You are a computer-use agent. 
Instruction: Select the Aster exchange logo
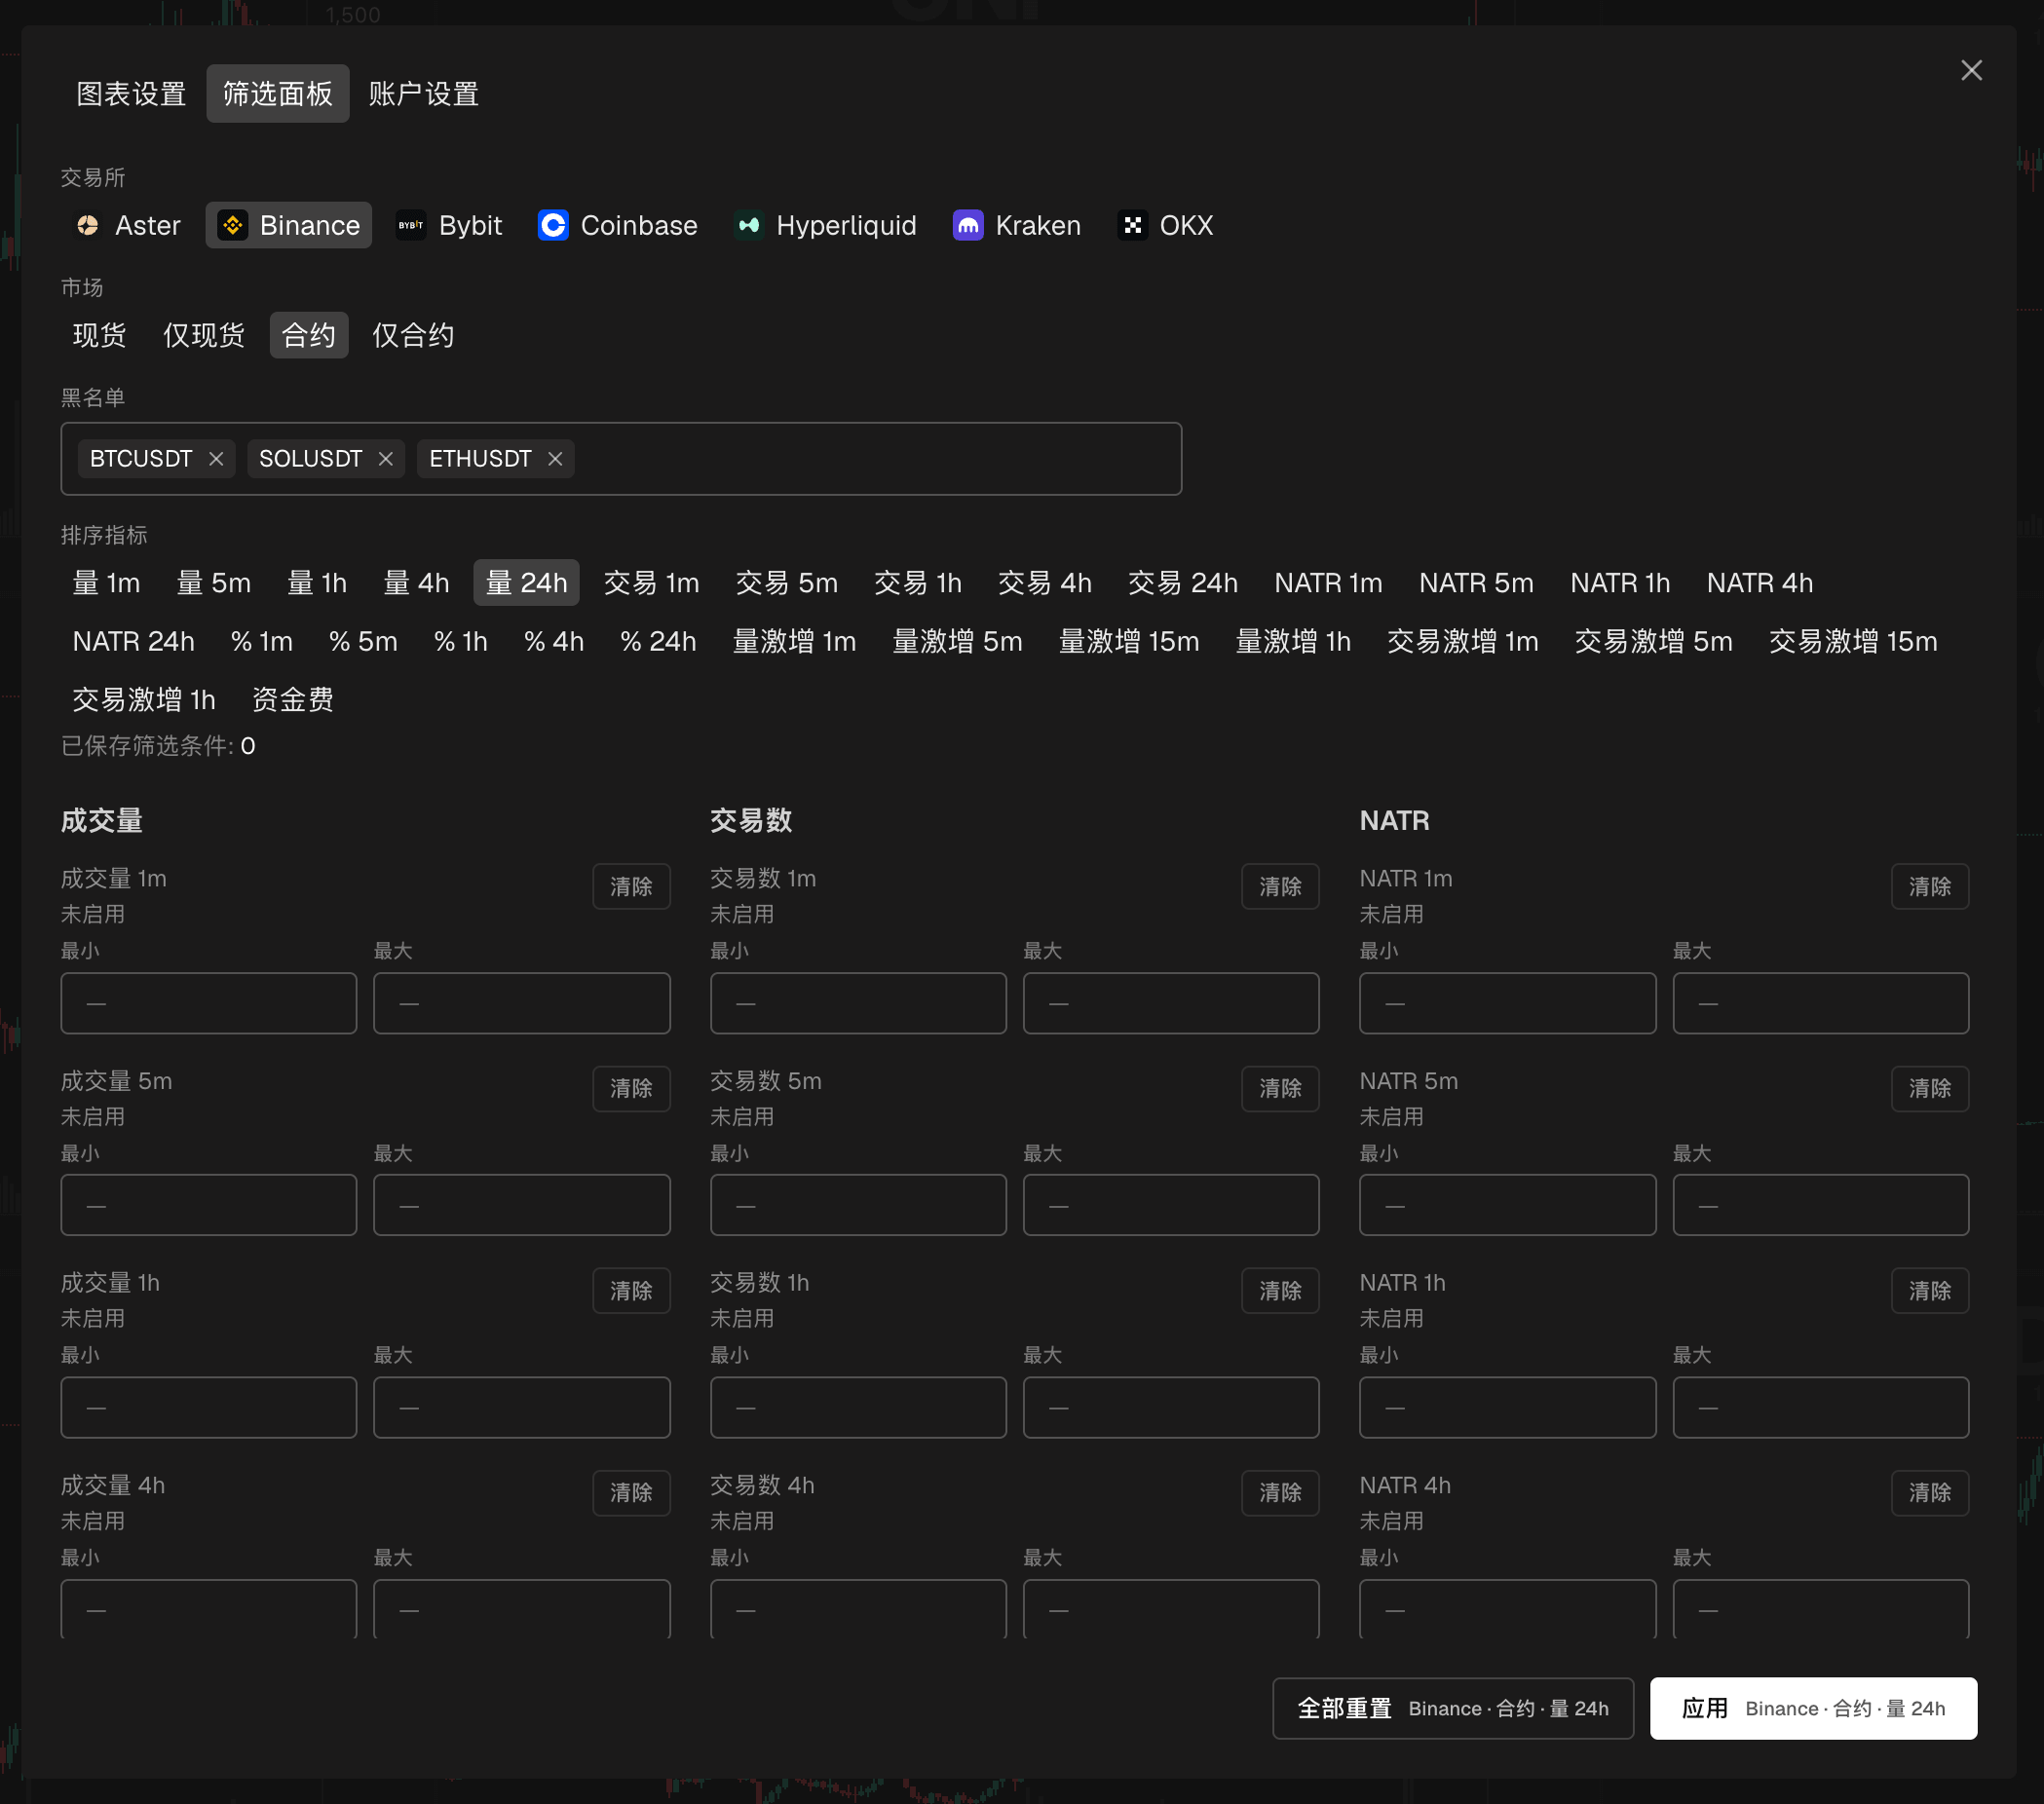pos(88,225)
